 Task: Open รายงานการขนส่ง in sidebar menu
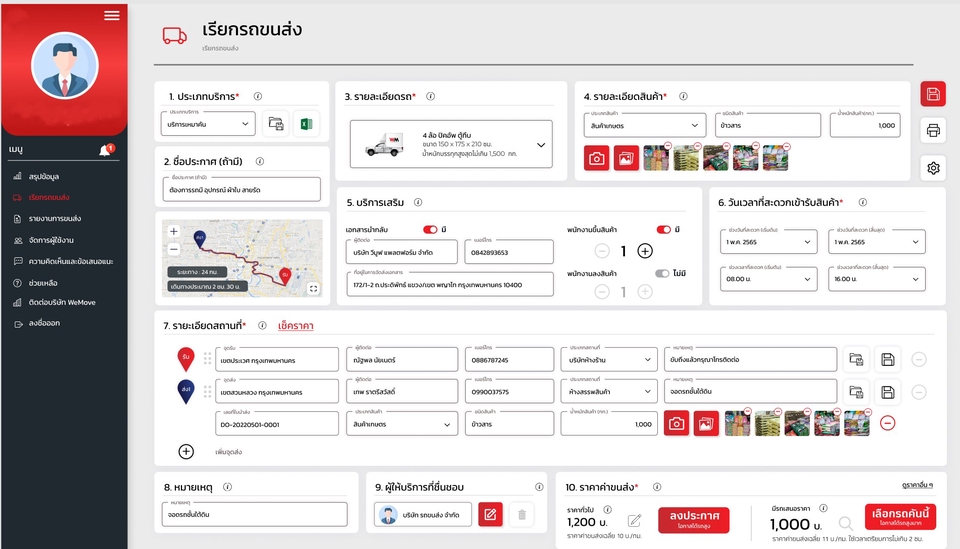[x=54, y=218]
